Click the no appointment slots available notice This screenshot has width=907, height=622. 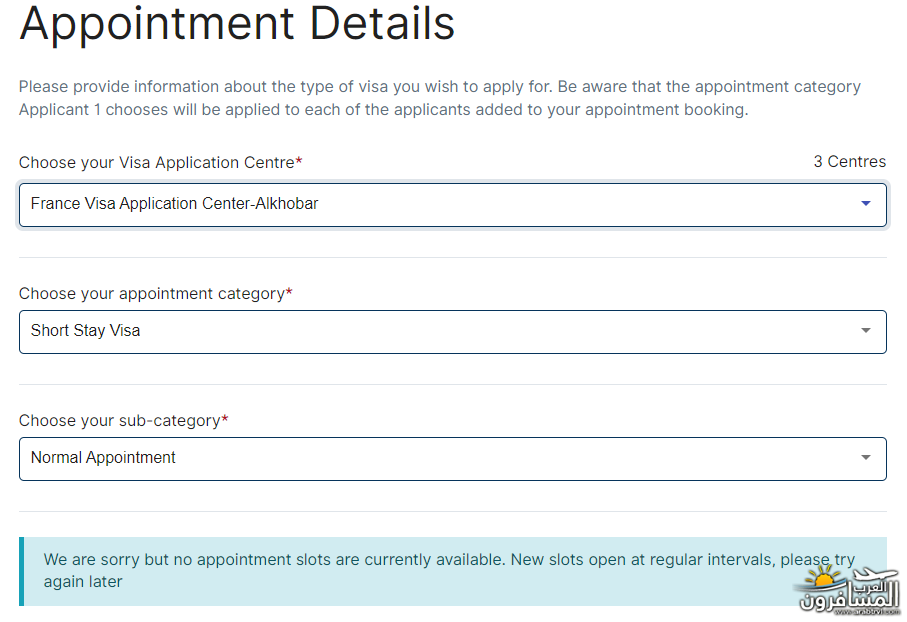coord(452,571)
